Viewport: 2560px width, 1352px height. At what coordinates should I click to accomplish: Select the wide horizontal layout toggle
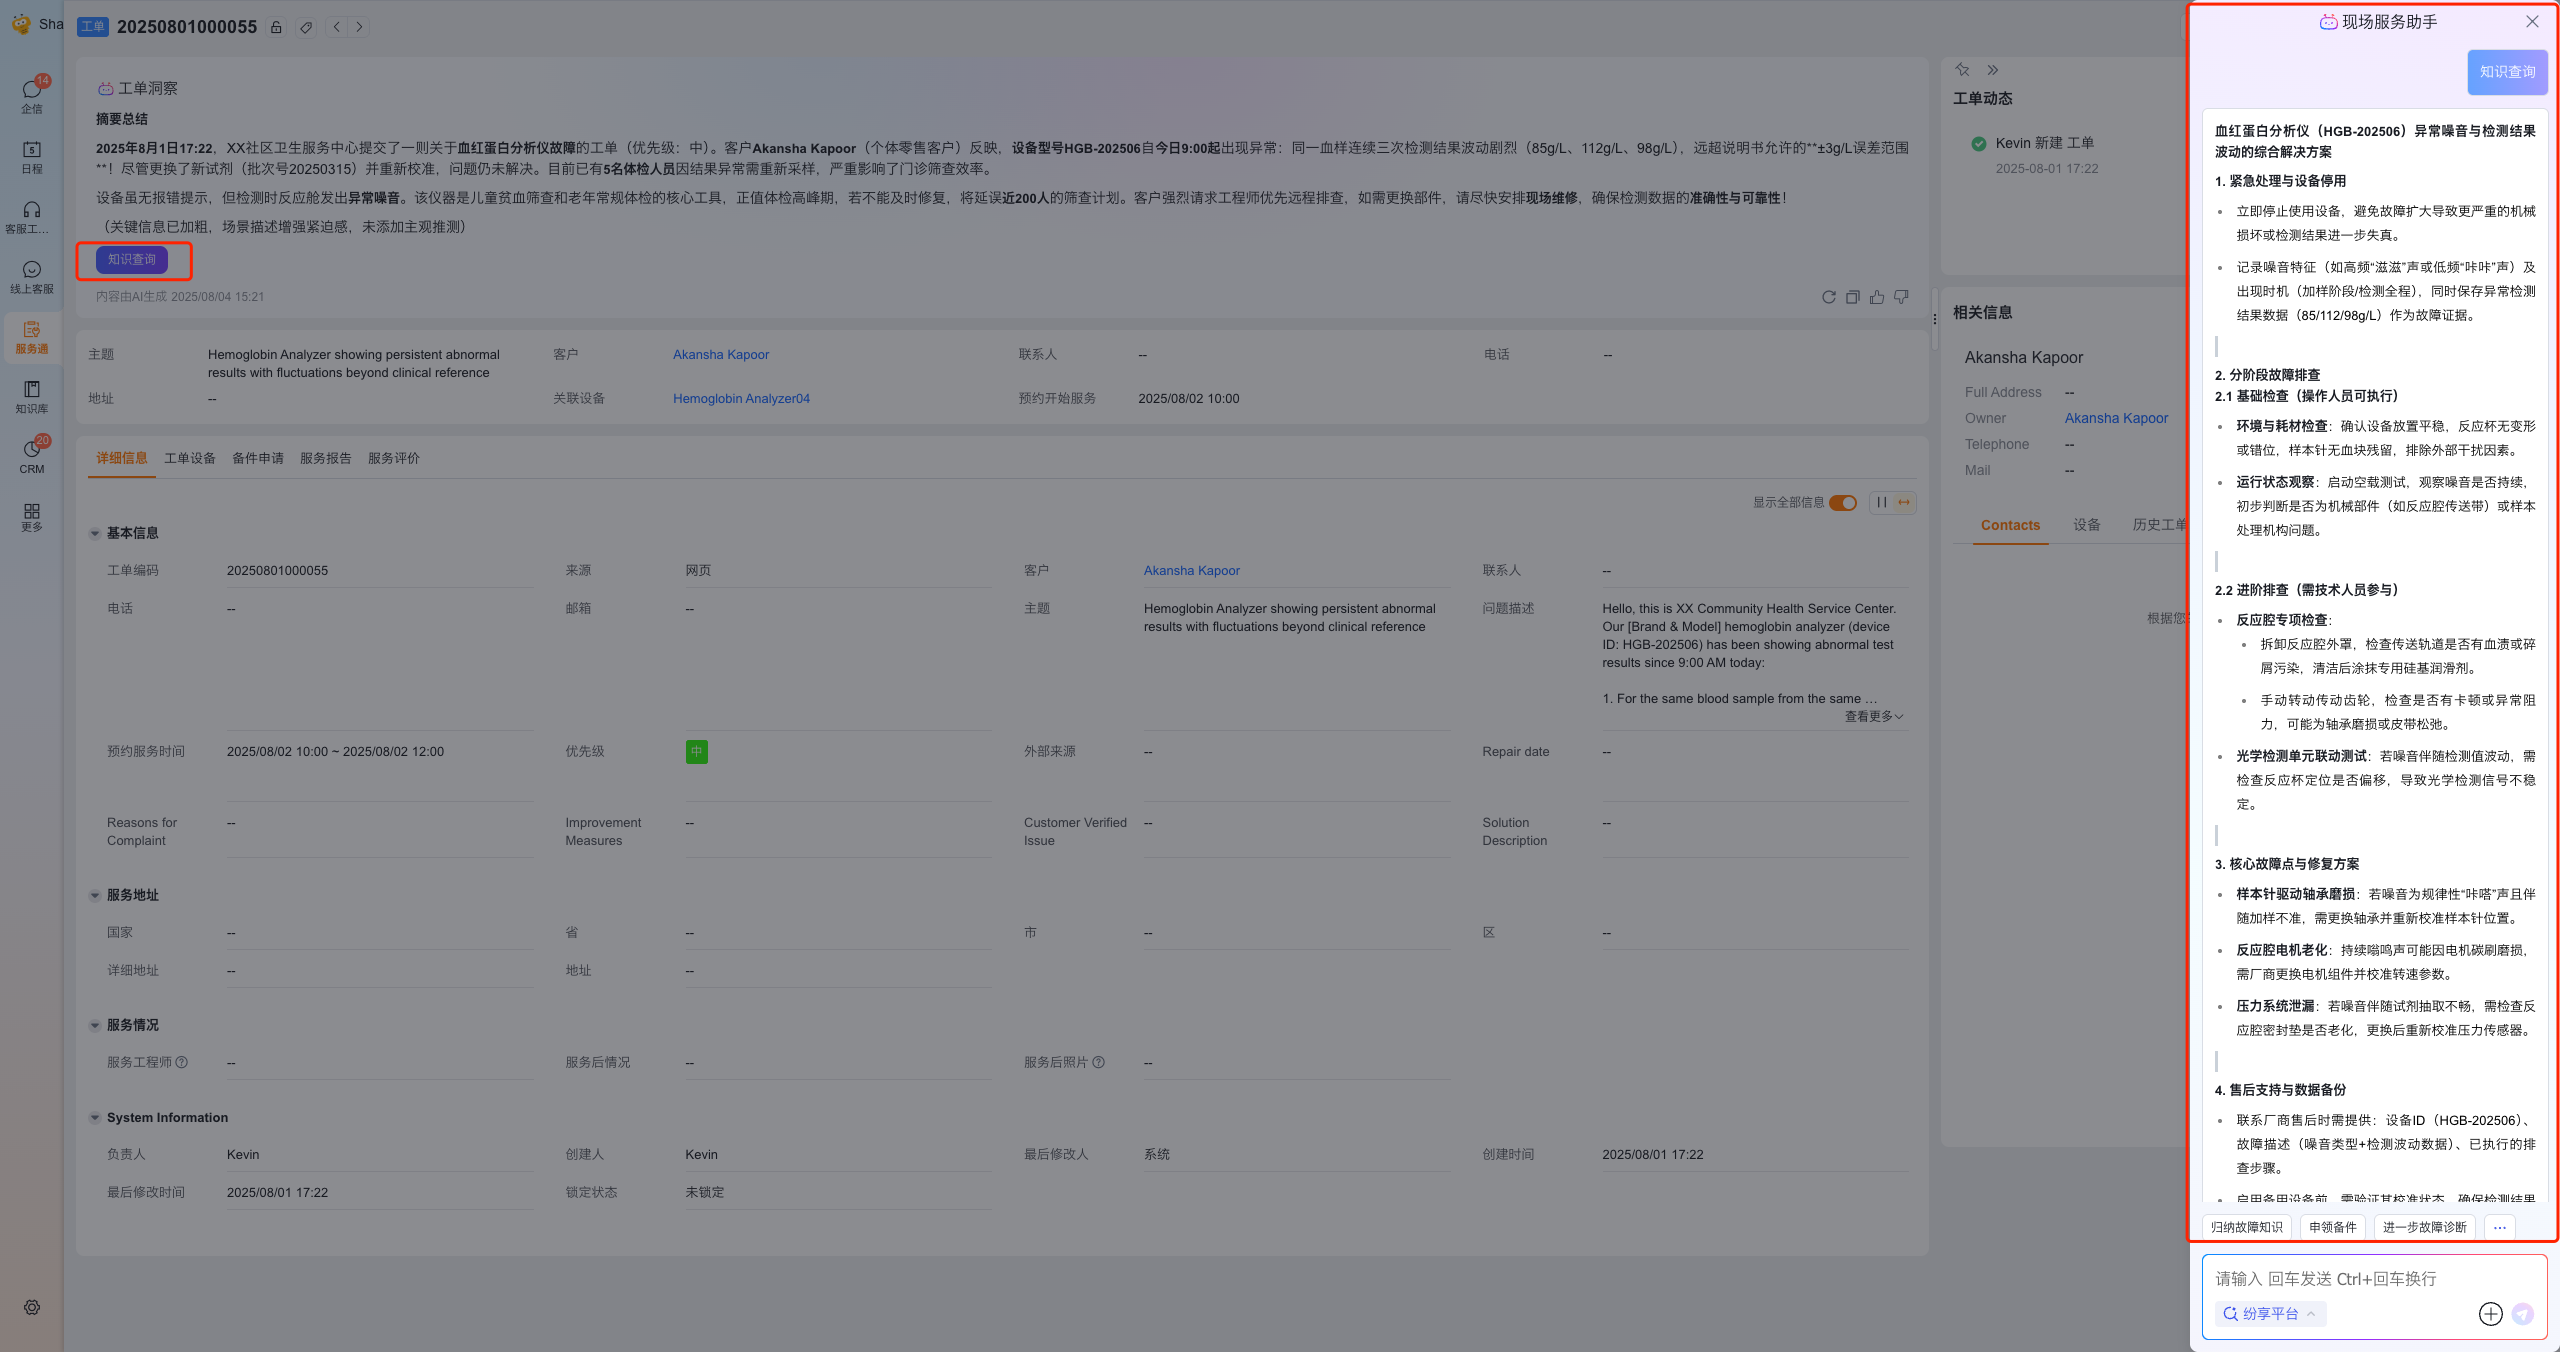click(x=1904, y=503)
